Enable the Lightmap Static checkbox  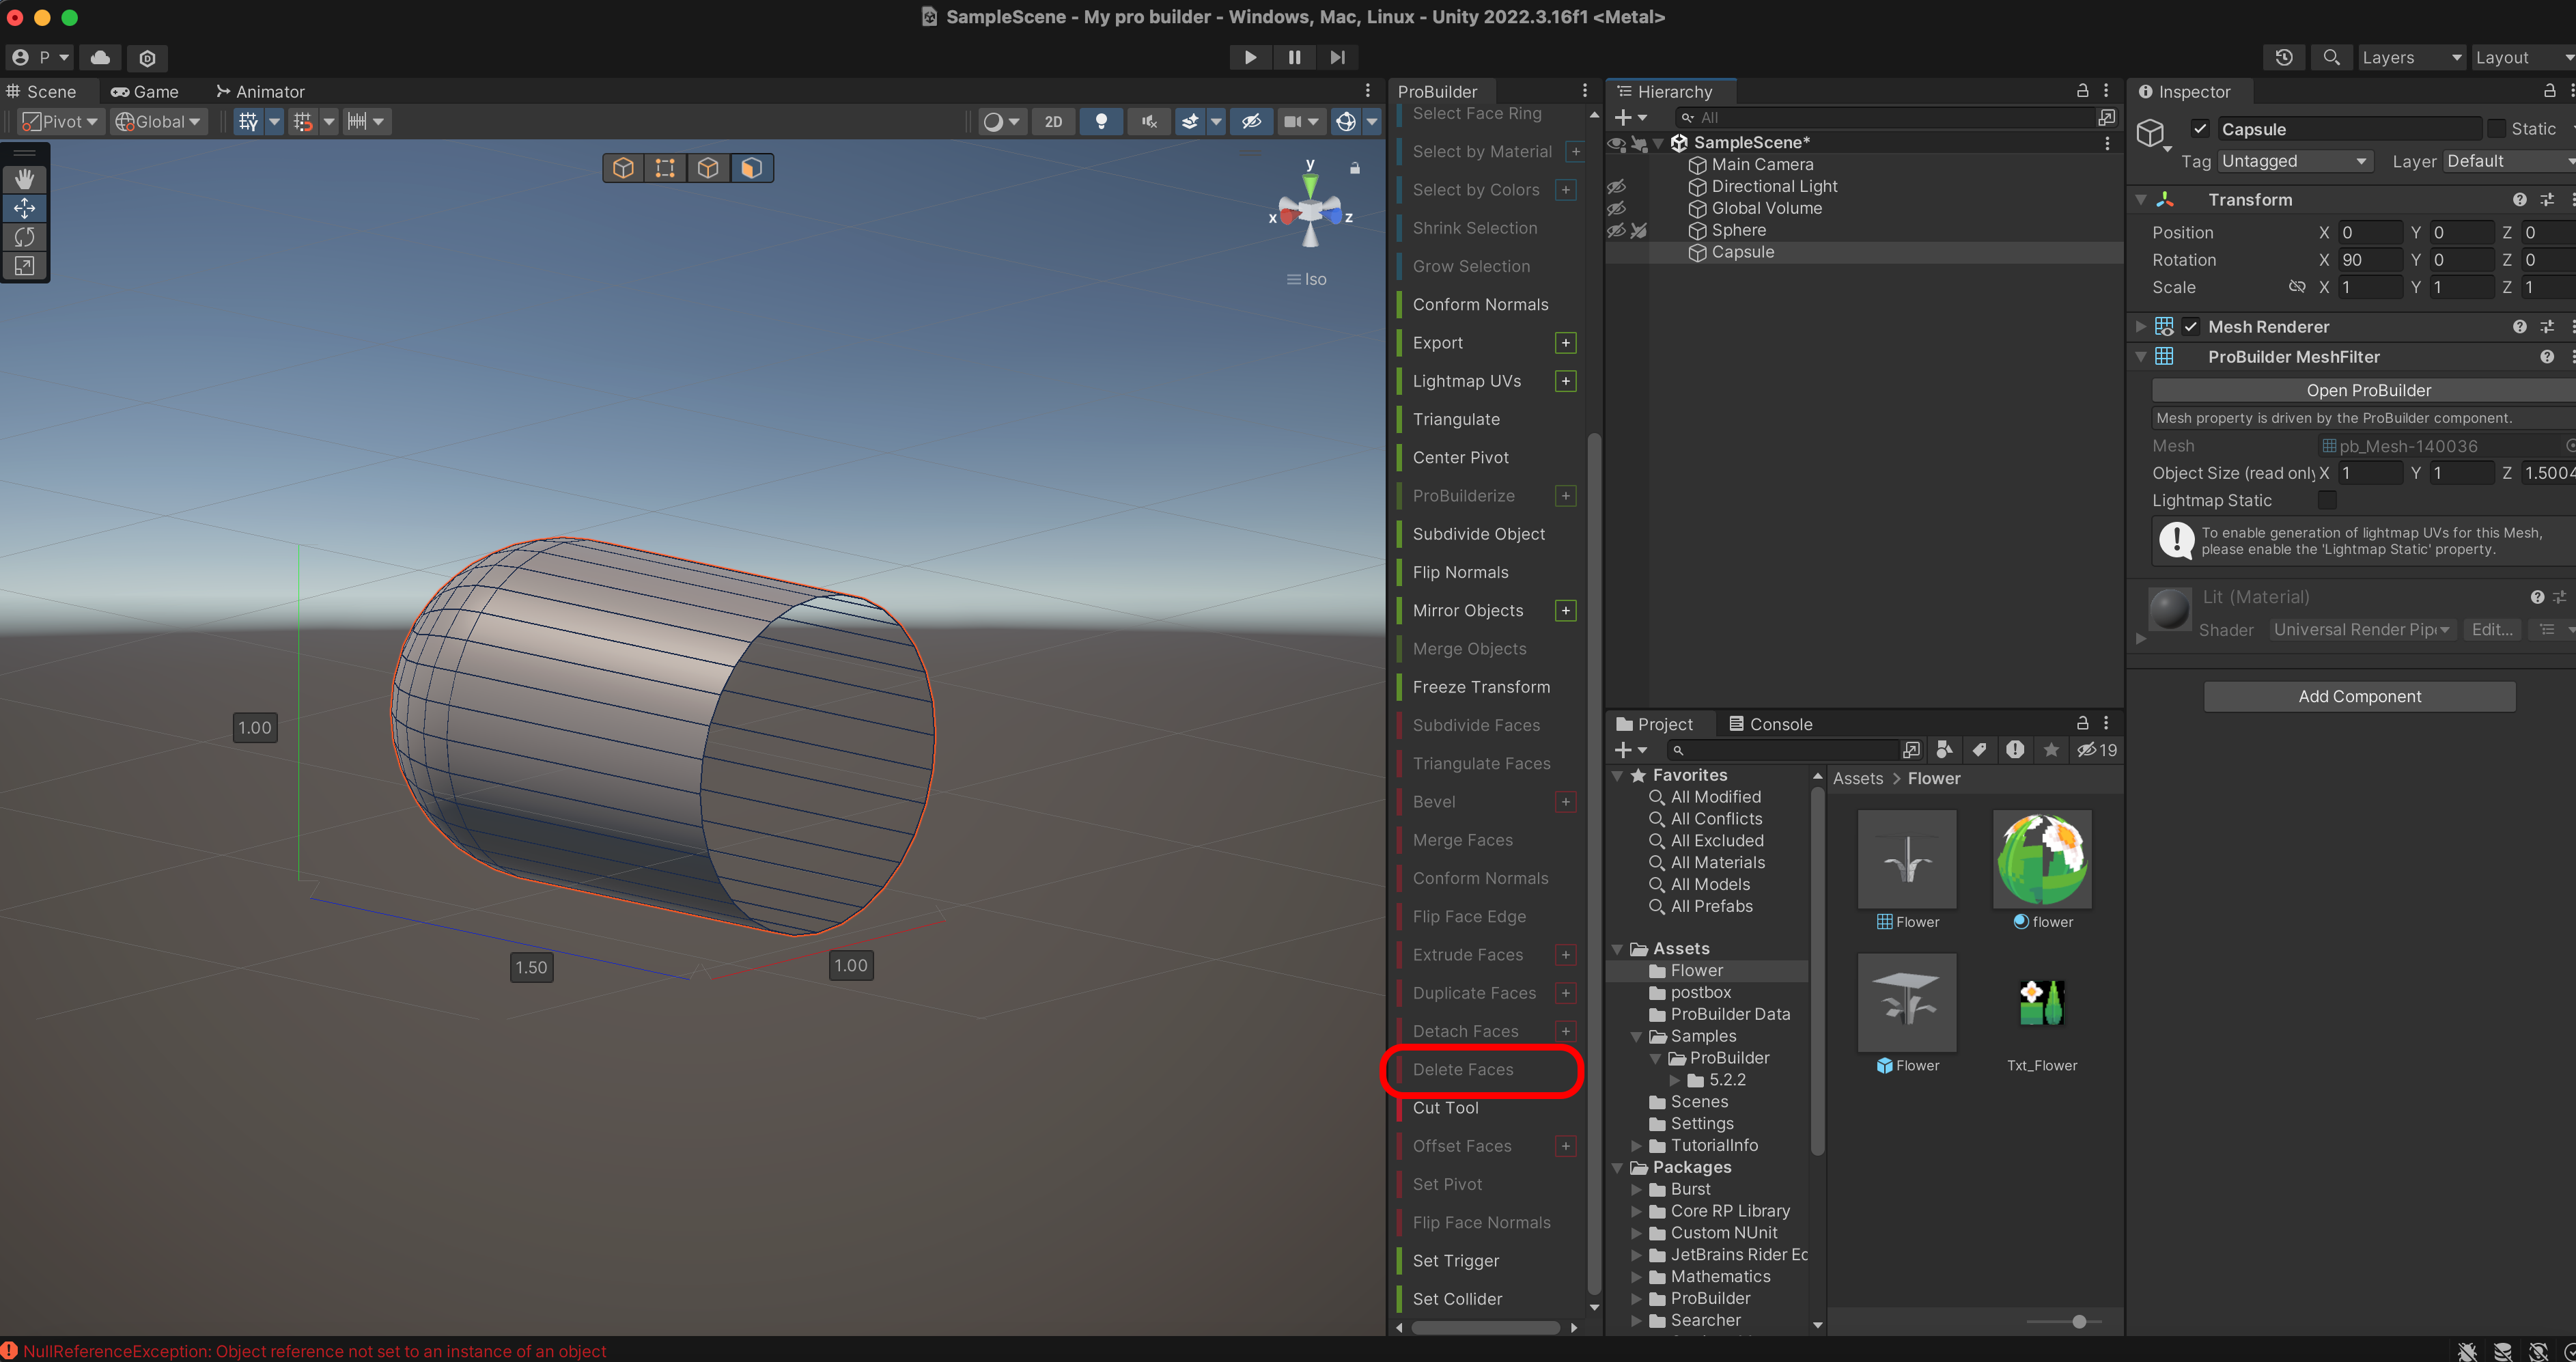[x=2327, y=500]
